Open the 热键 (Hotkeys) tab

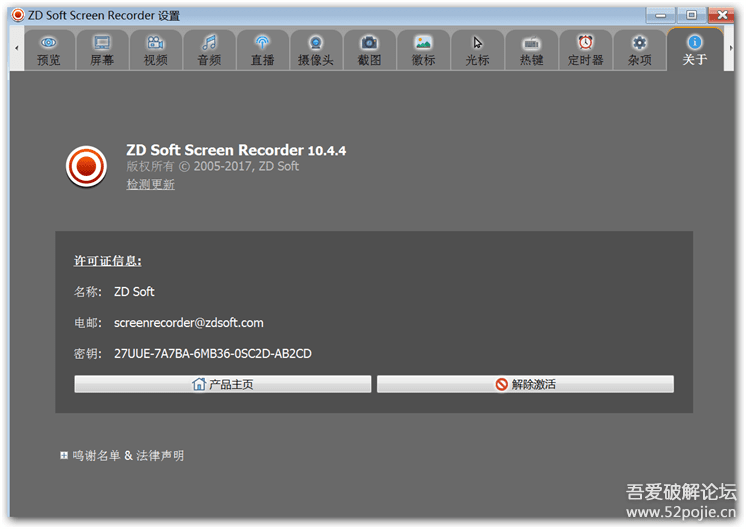point(531,50)
